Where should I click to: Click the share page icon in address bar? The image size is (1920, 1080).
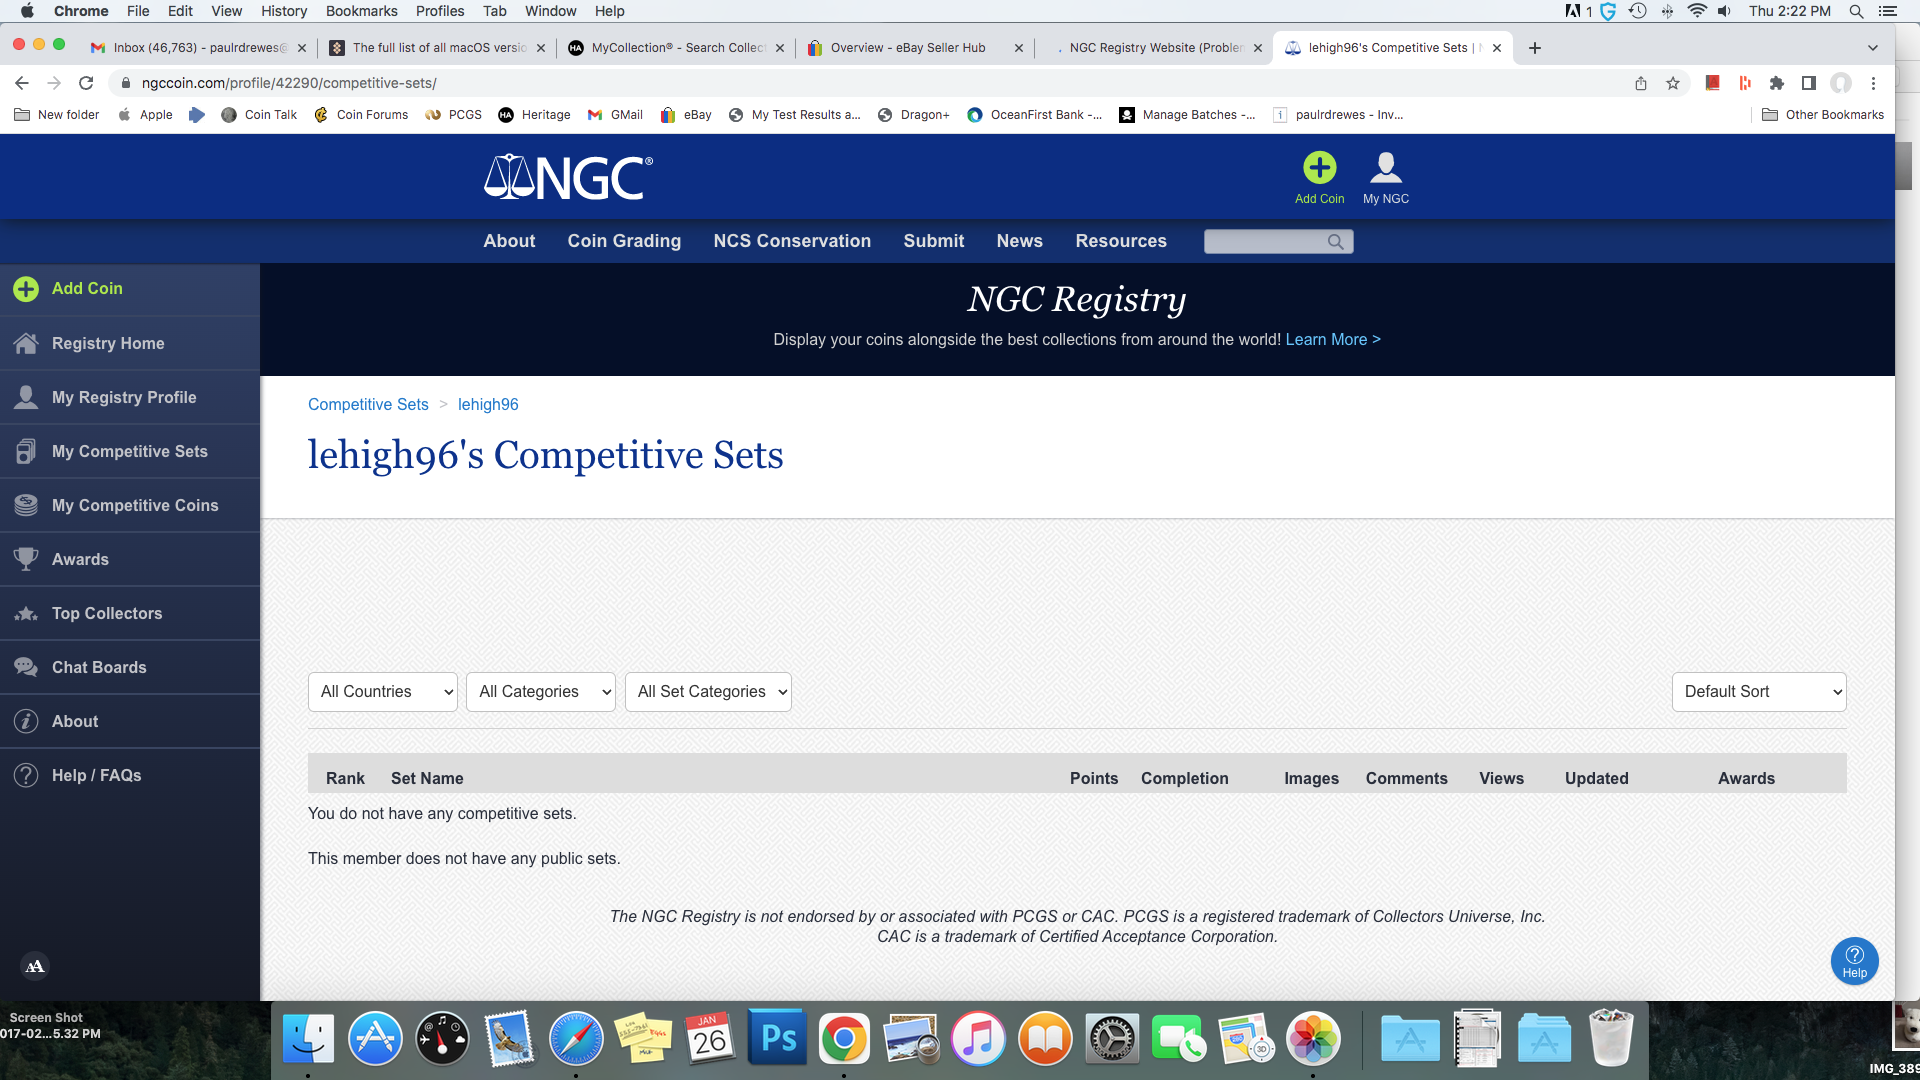click(1641, 83)
